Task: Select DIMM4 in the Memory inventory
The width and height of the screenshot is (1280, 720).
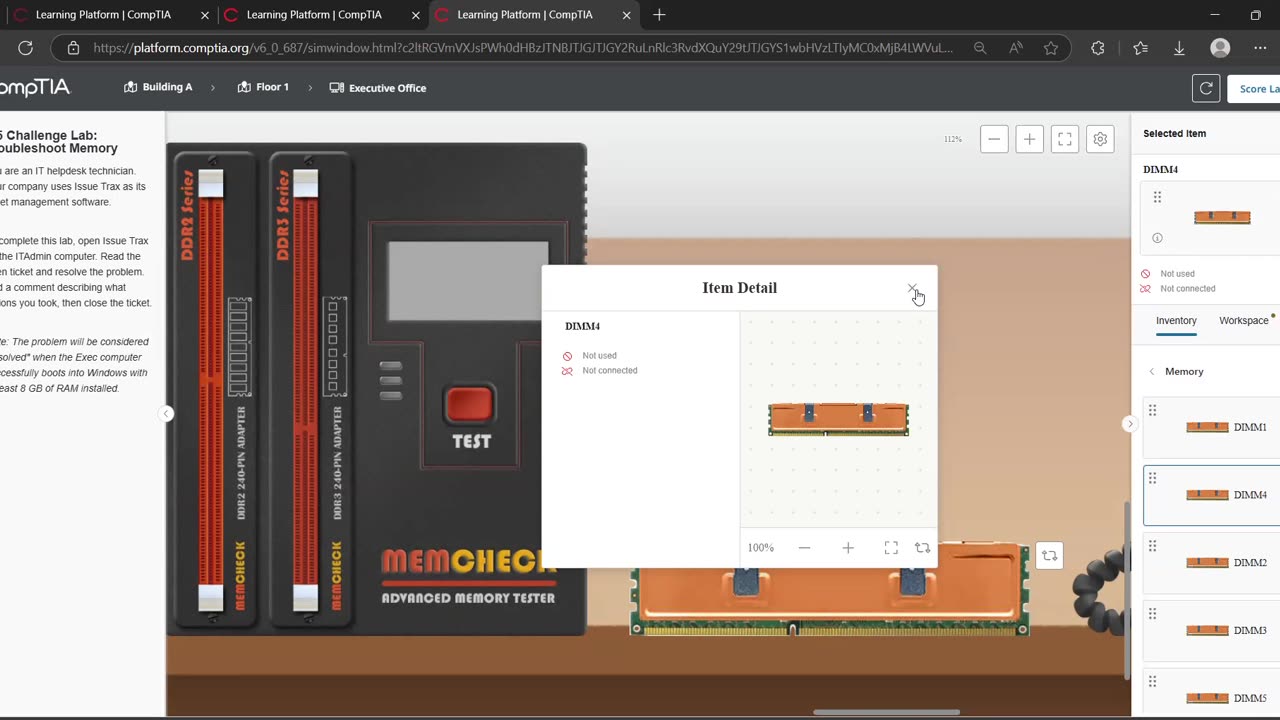Action: point(1211,495)
